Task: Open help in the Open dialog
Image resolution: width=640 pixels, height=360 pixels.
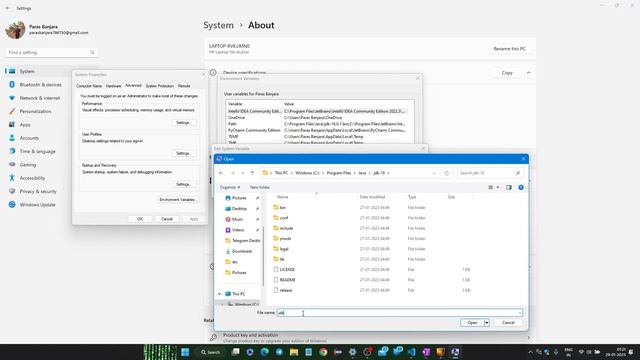Action: pyautogui.click(x=521, y=187)
